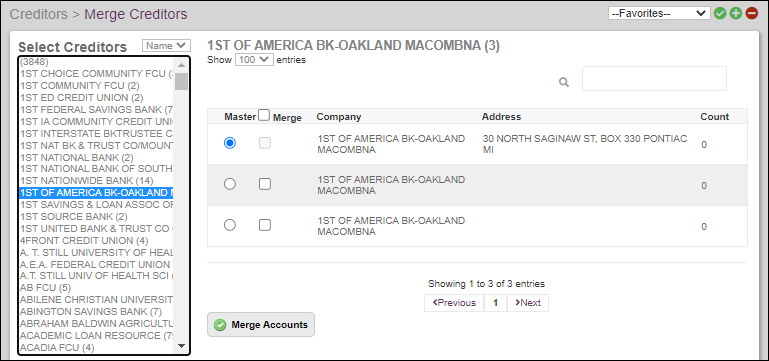Screen dimensions: 769x361
Task: Select the third row Master radio button
Action: point(230,225)
